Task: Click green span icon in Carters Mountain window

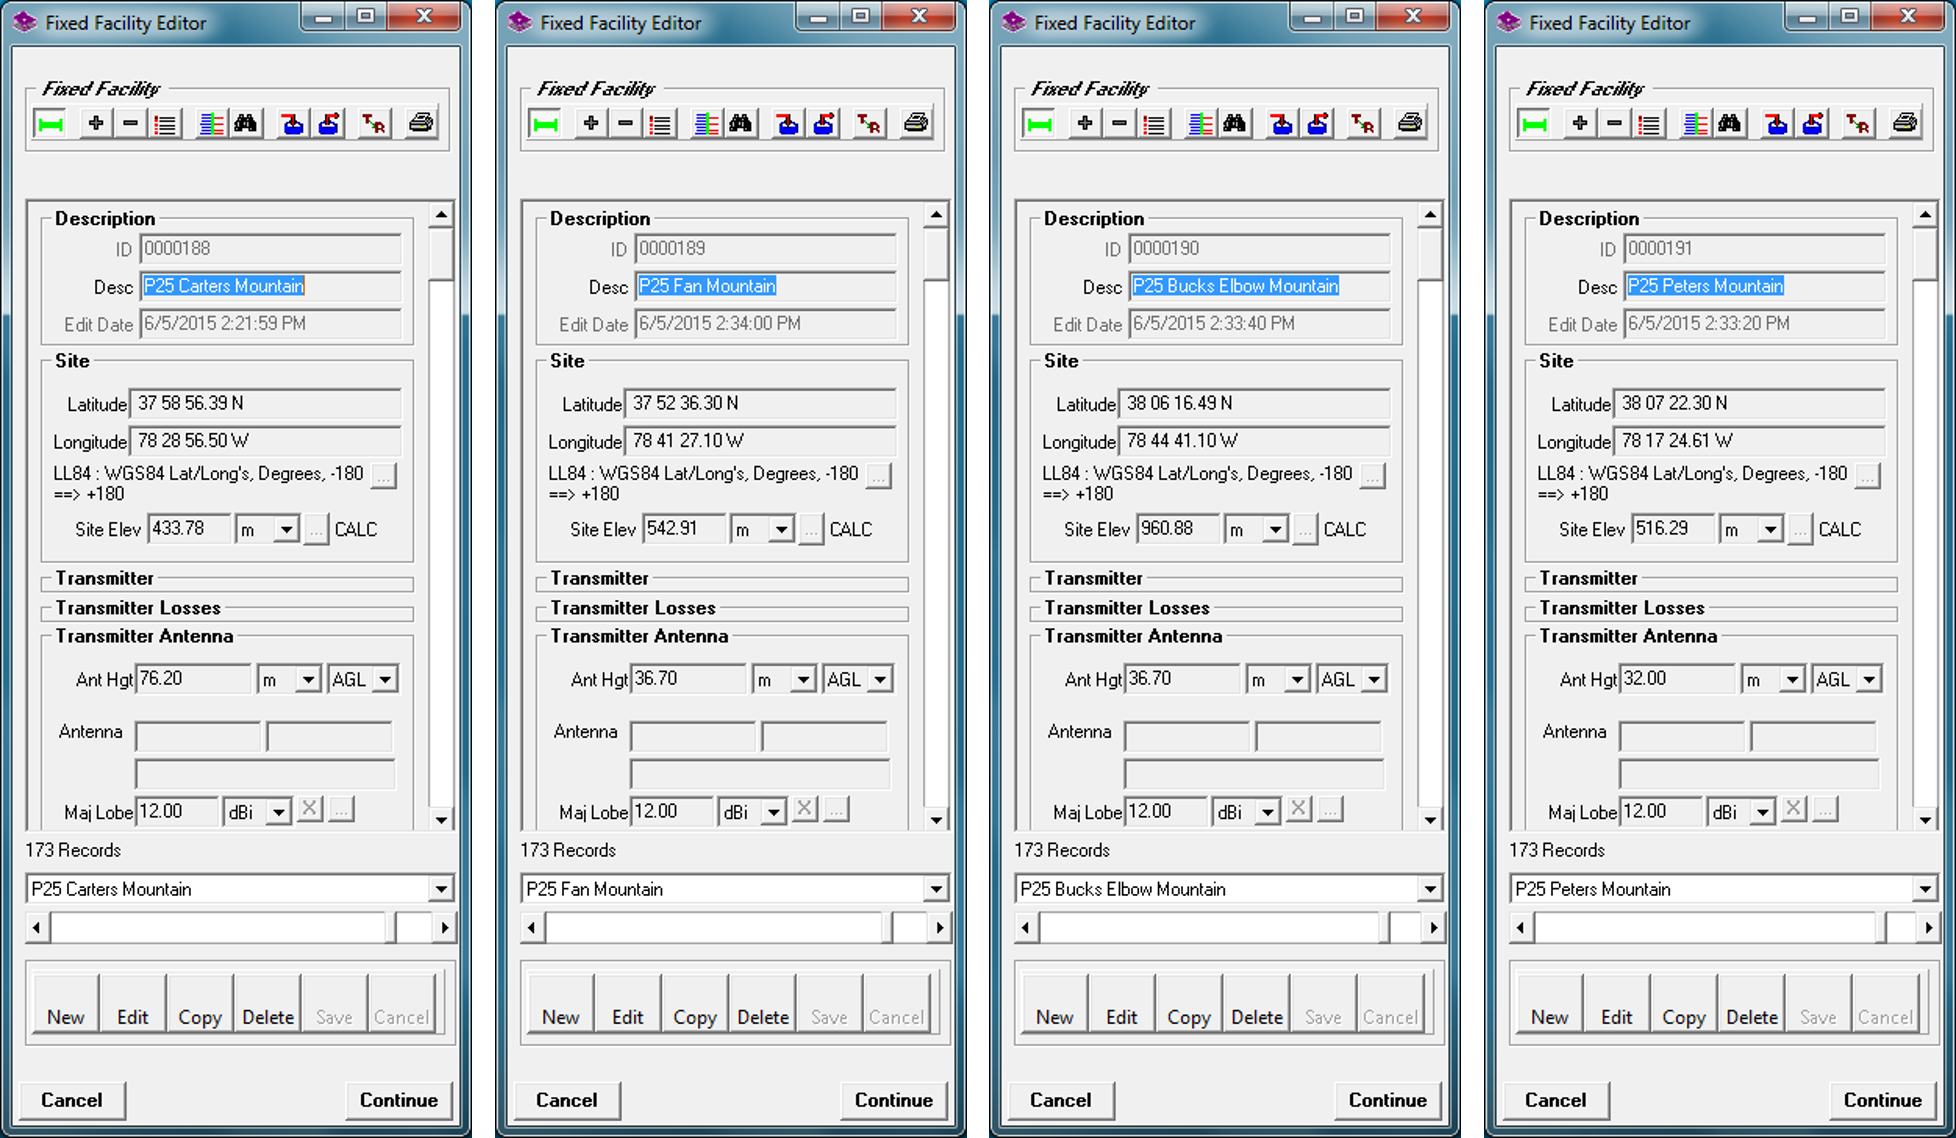Action: pyautogui.click(x=51, y=124)
